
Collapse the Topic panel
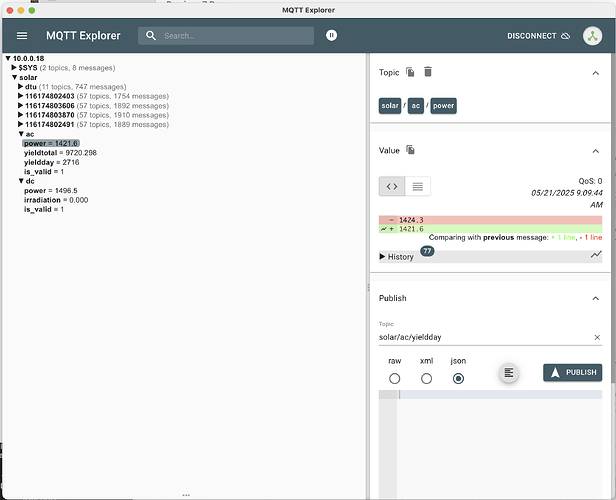(596, 73)
